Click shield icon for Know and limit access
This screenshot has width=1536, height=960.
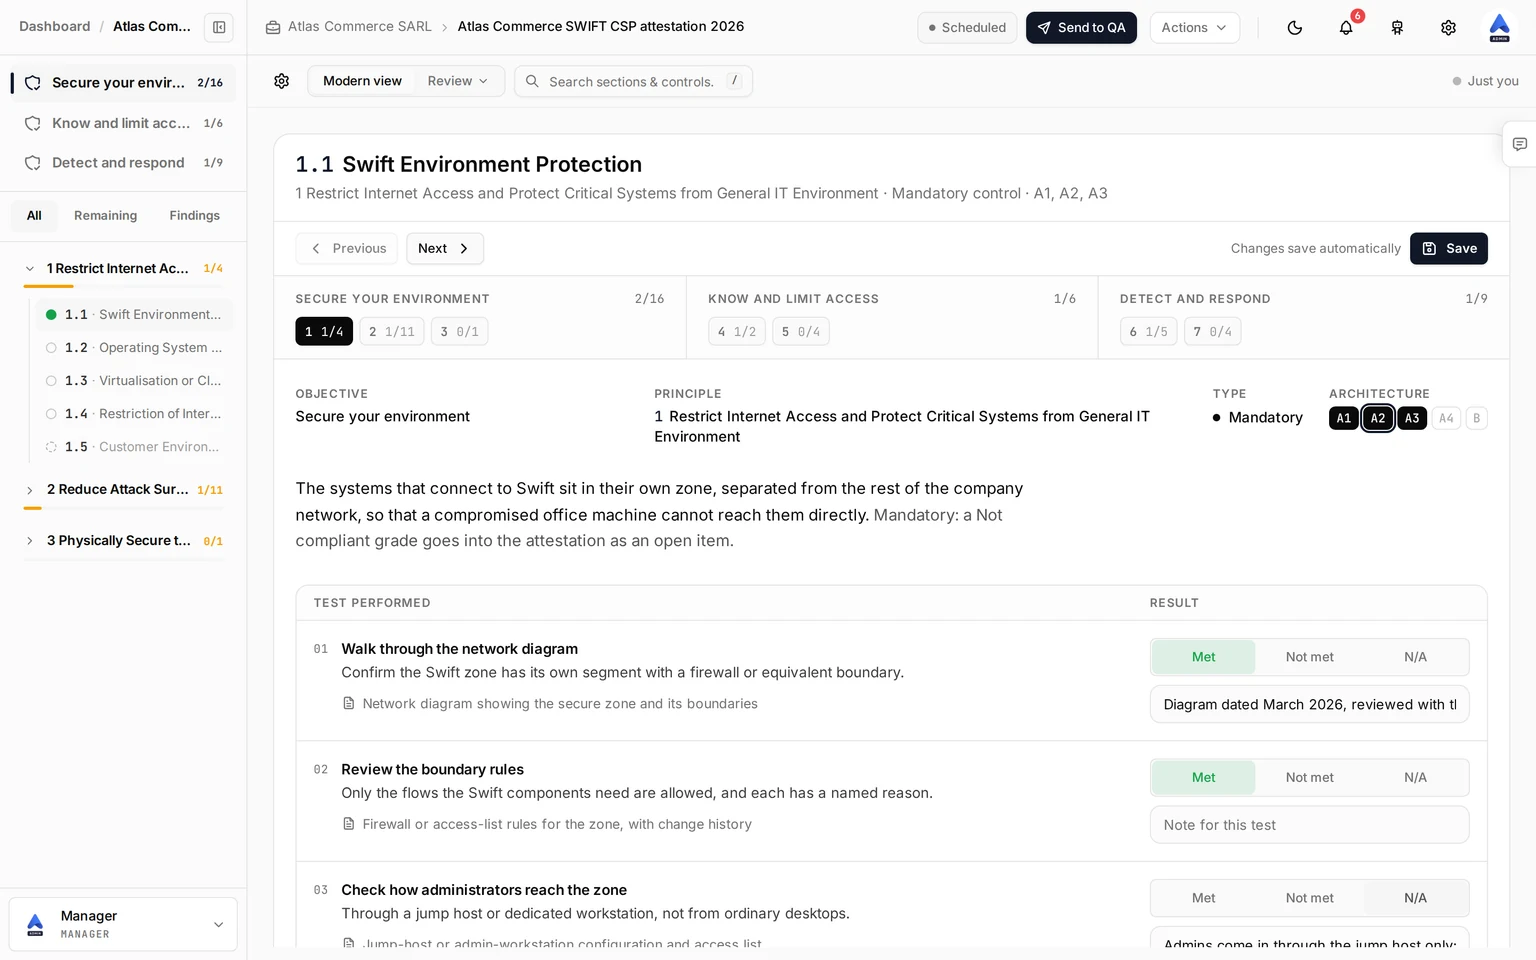pyautogui.click(x=33, y=123)
